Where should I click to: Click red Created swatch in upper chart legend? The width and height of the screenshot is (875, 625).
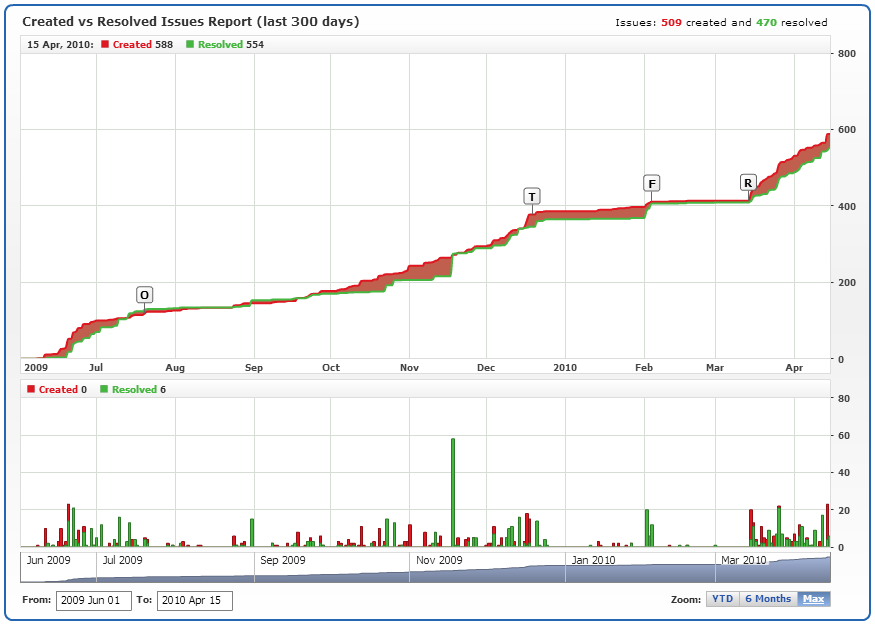(105, 45)
